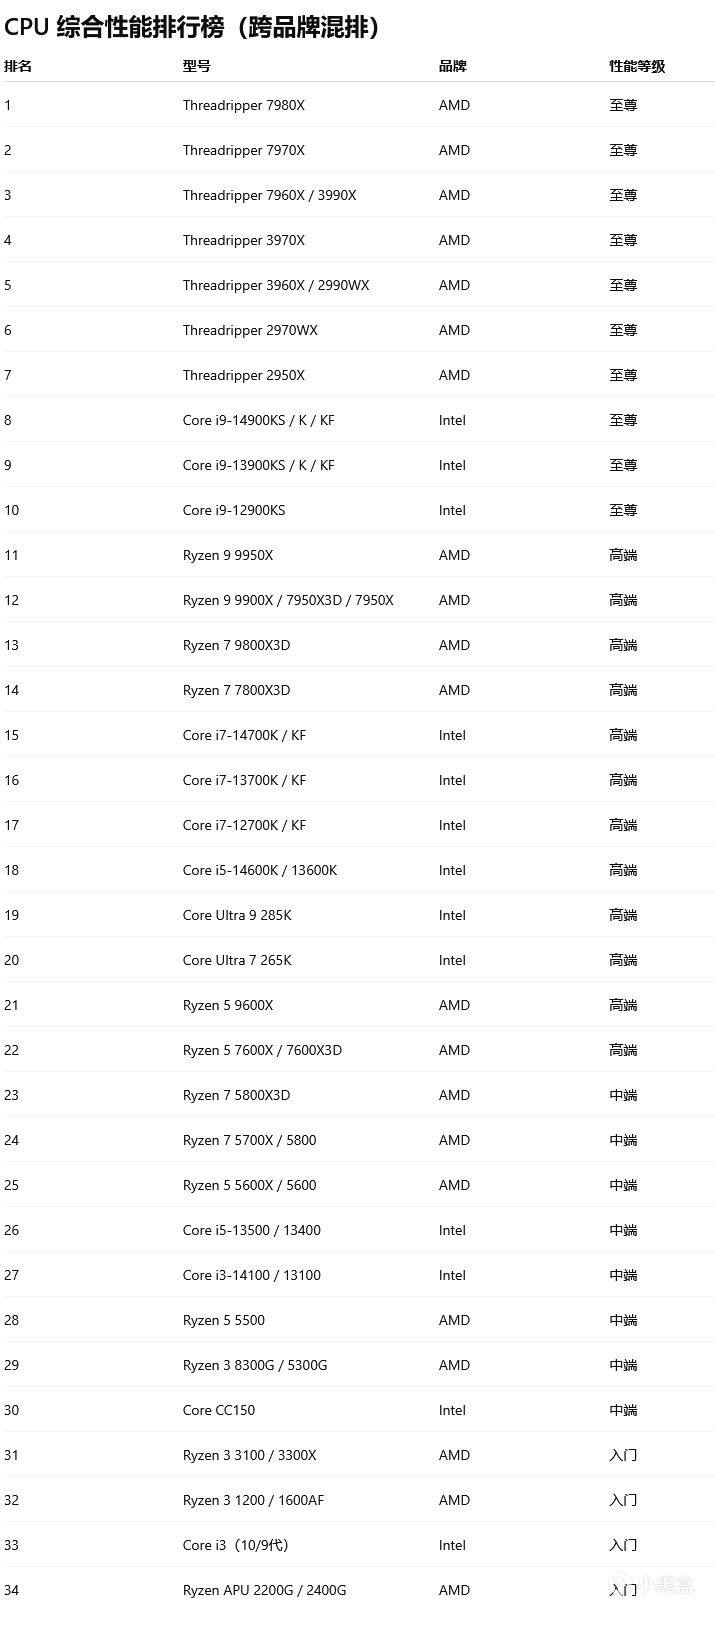Click the Ryzen APU 2200G / 2400G entry

tap(265, 1590)
